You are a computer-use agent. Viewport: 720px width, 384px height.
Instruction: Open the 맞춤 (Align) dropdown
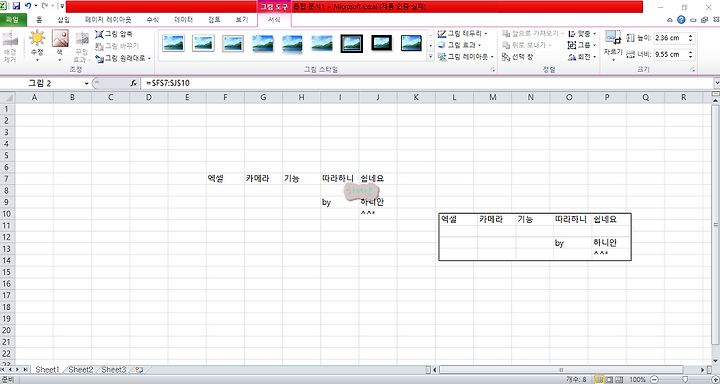(x=582, y=34)
